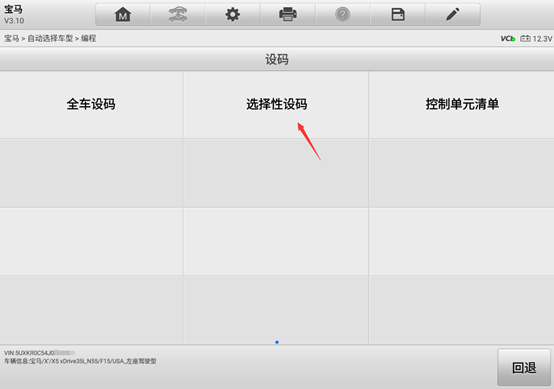Tap the battery voltage 12.3V indicator

coord(536,39)
